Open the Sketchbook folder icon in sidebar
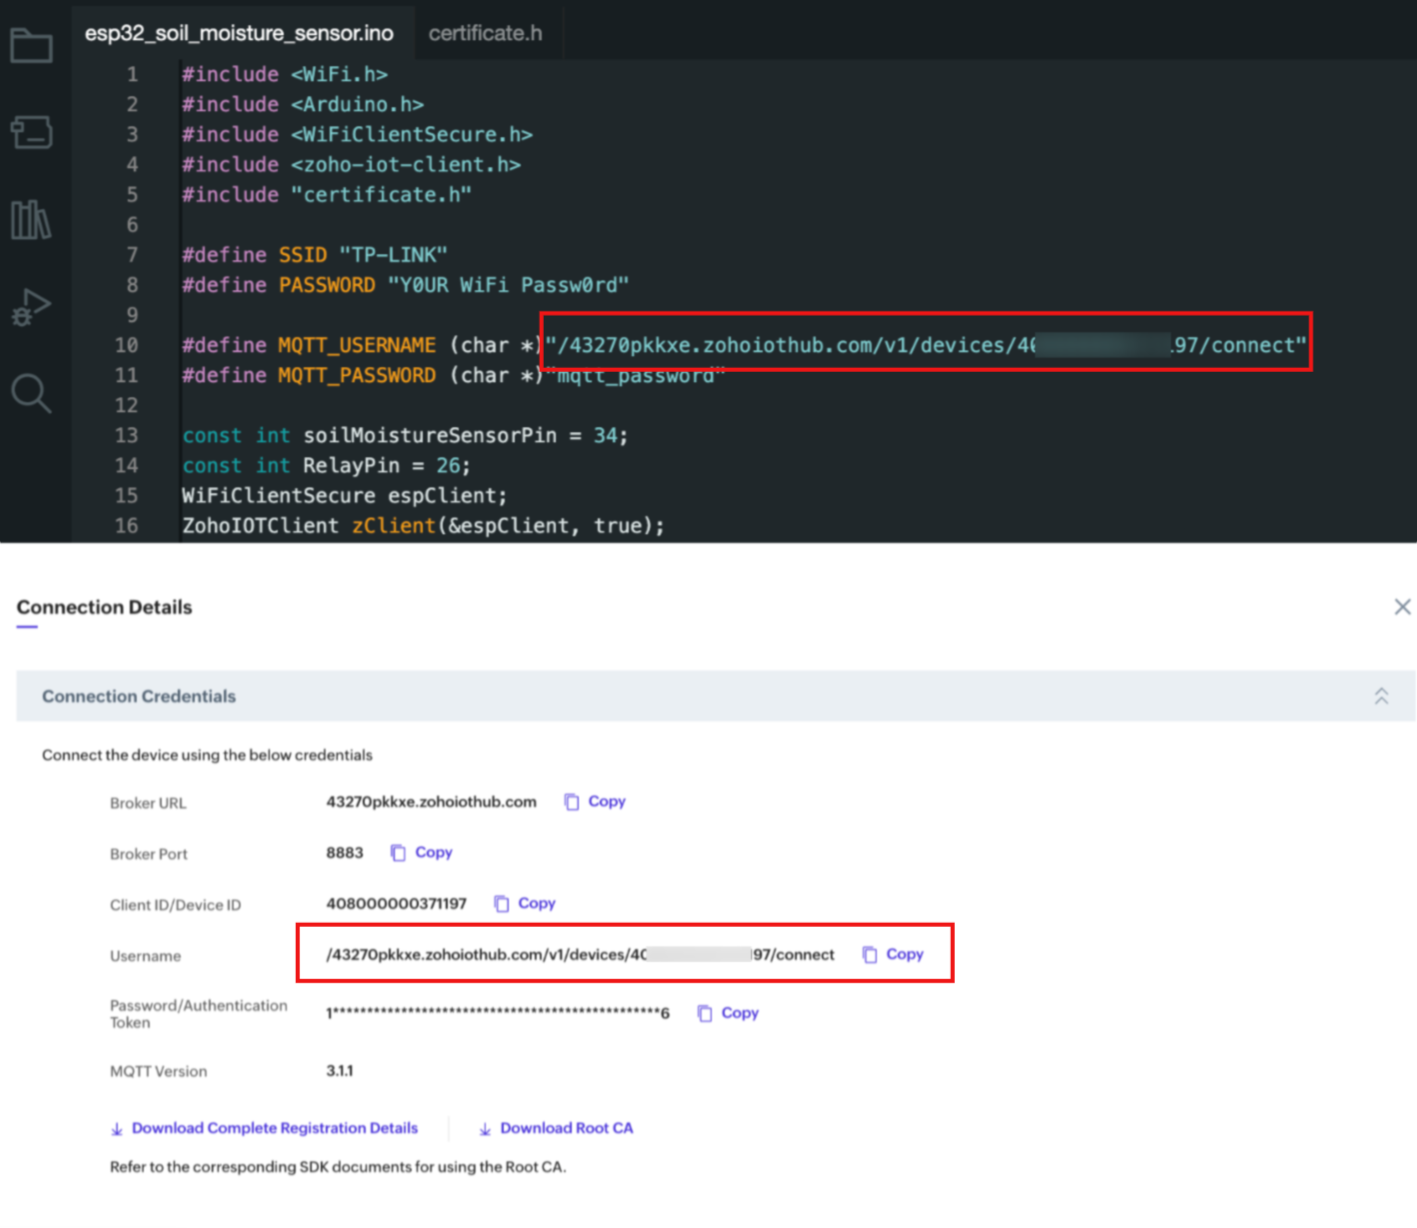 pyautogui.click(x=31, y=45)
